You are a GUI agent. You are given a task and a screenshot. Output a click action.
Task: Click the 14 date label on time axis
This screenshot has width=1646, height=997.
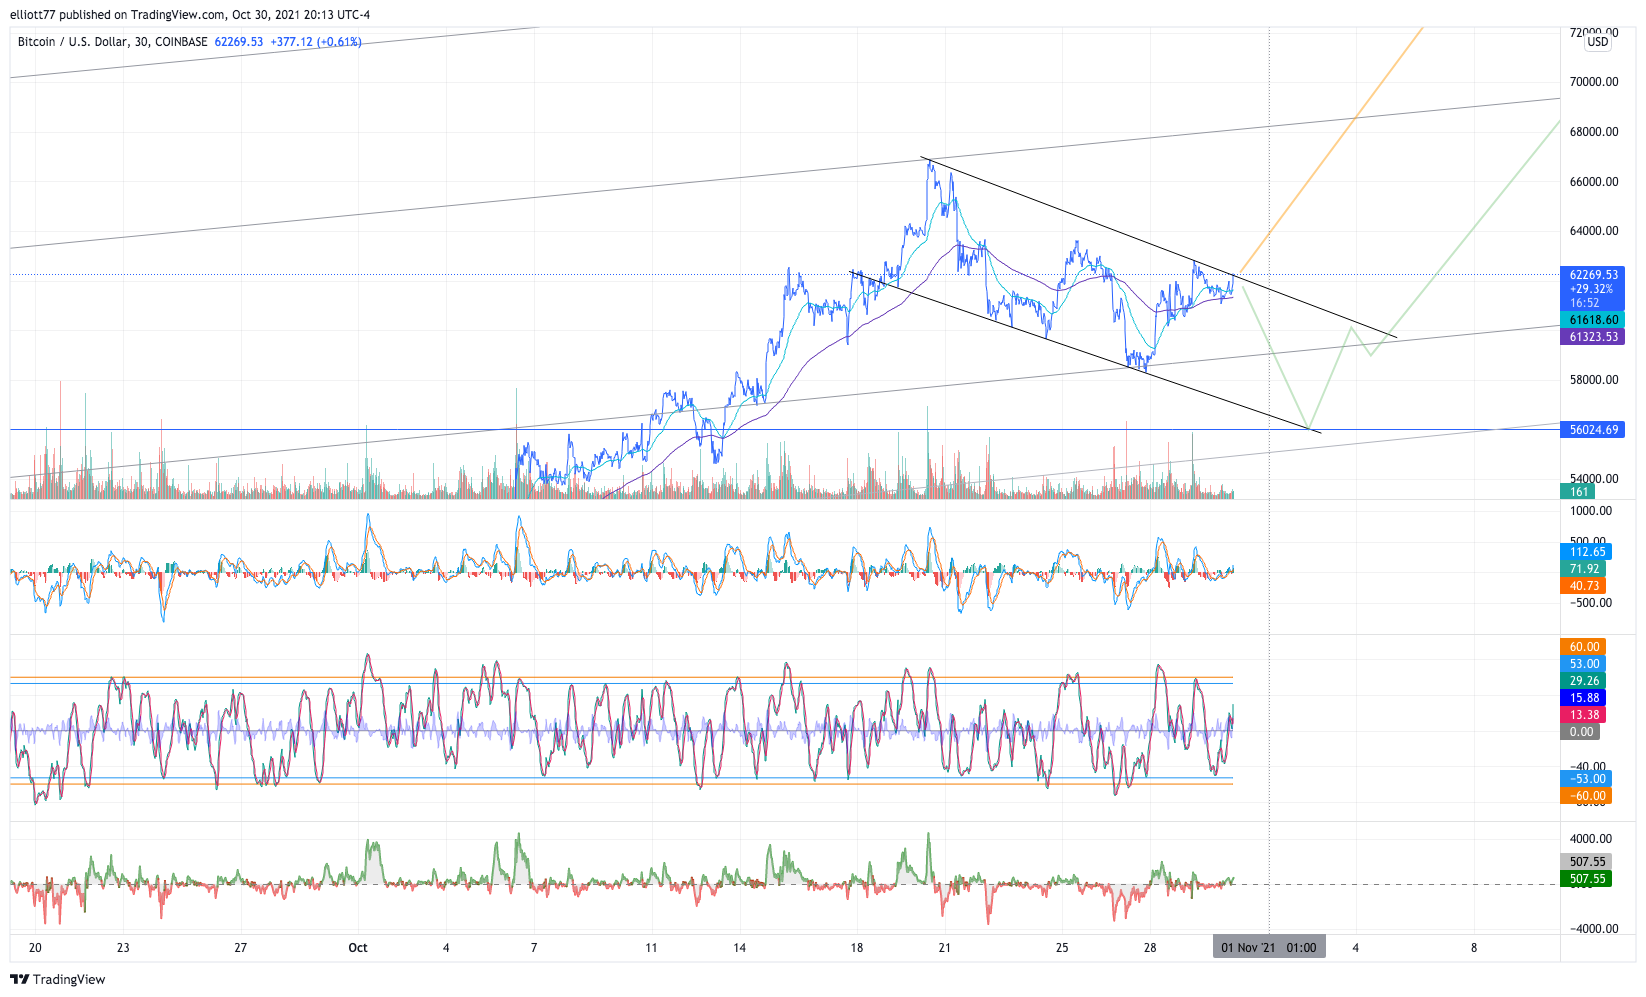(x=739, y=948)
